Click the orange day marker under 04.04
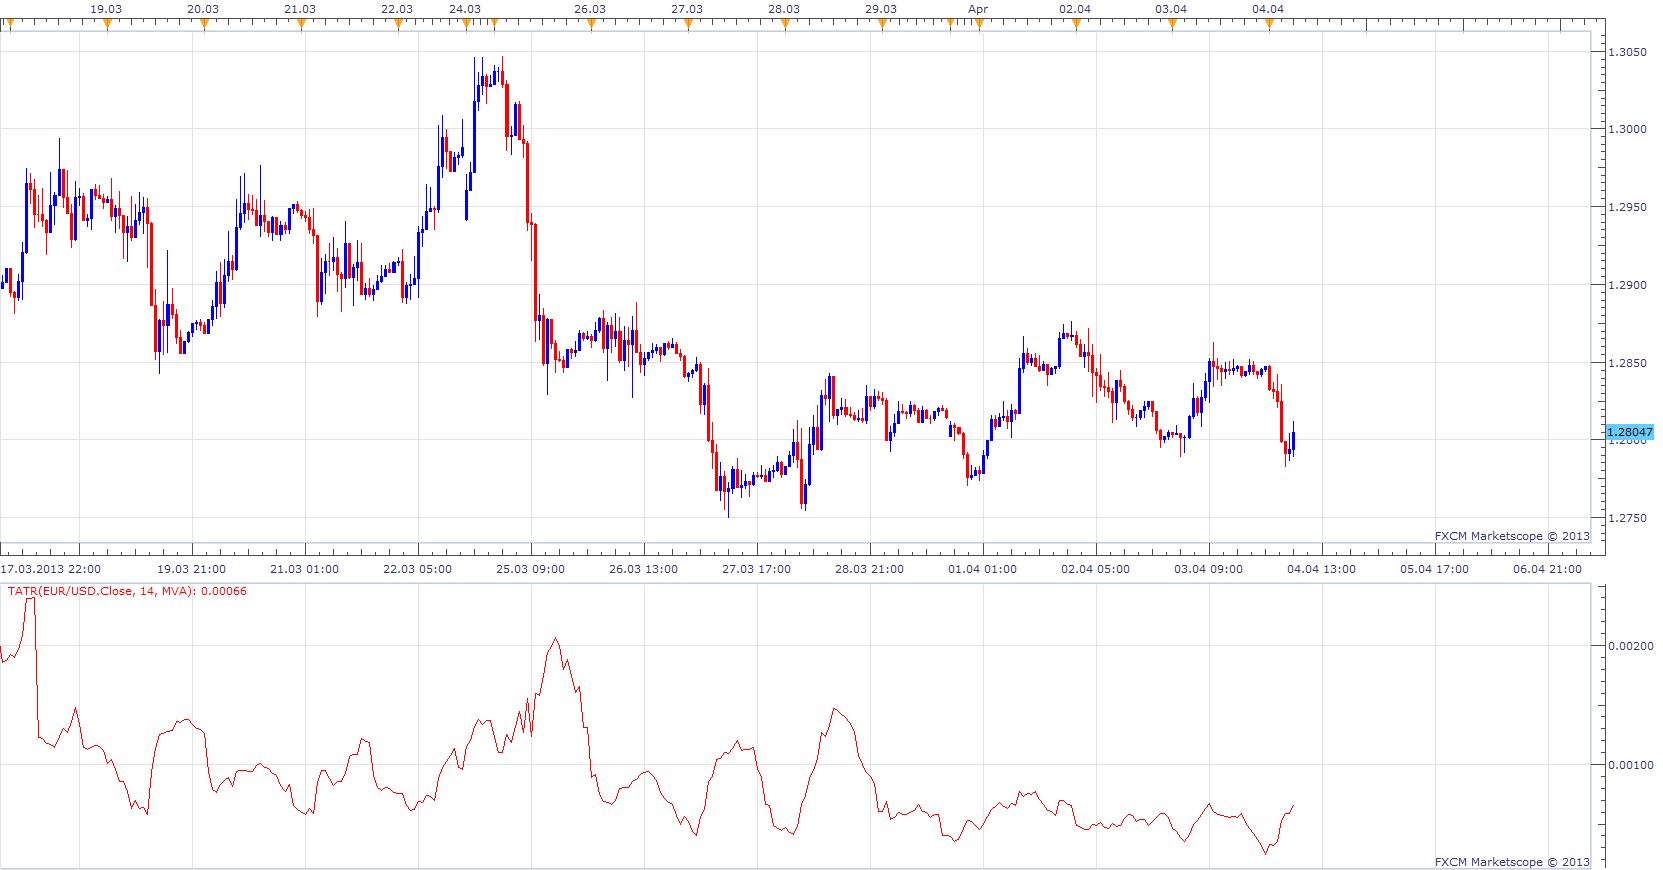Image resolution: width=1663 pixels, height=870 pixels. [x=1269, y=25]
